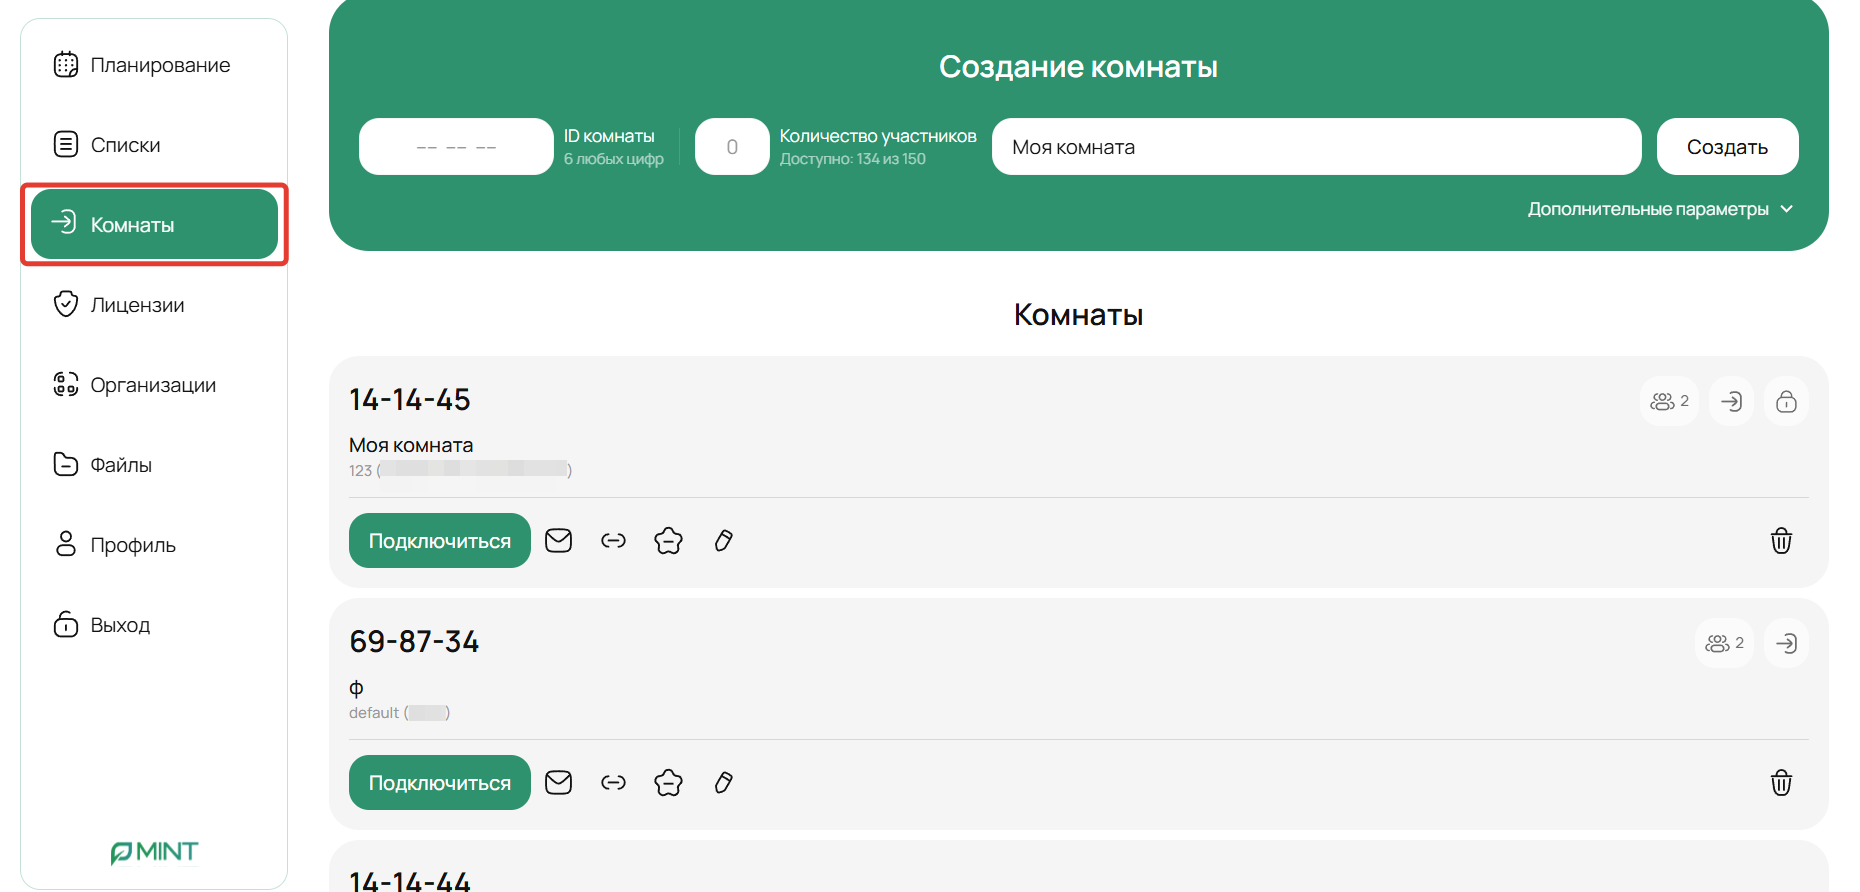
Task: Click envelope invite icon for room 14-14-45
Action: [x=558, y=541]
